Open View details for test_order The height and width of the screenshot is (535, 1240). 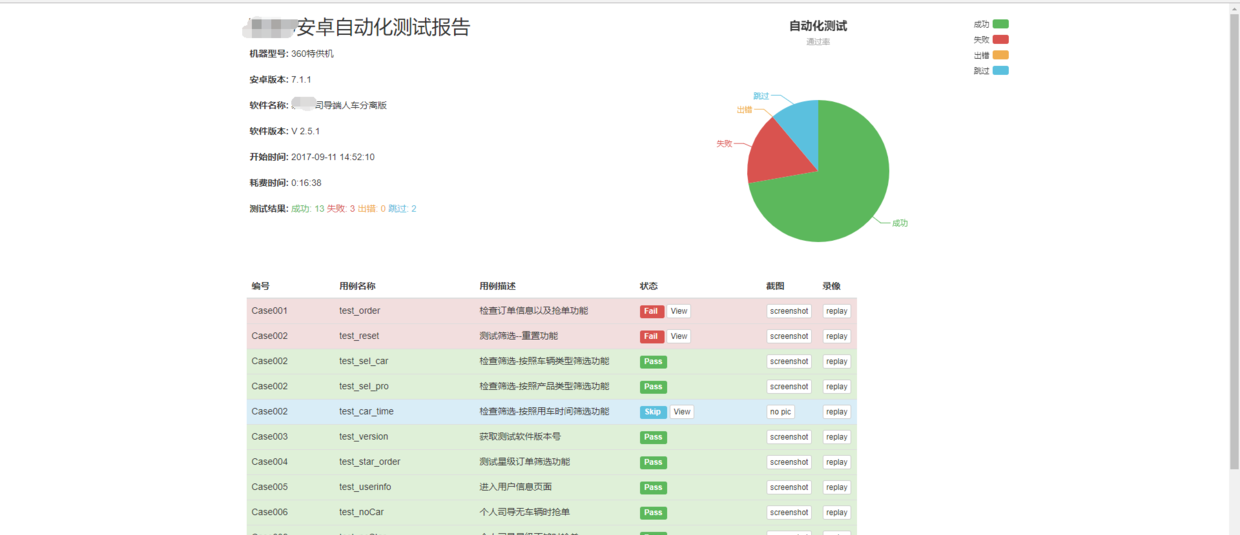coord(679,311)
